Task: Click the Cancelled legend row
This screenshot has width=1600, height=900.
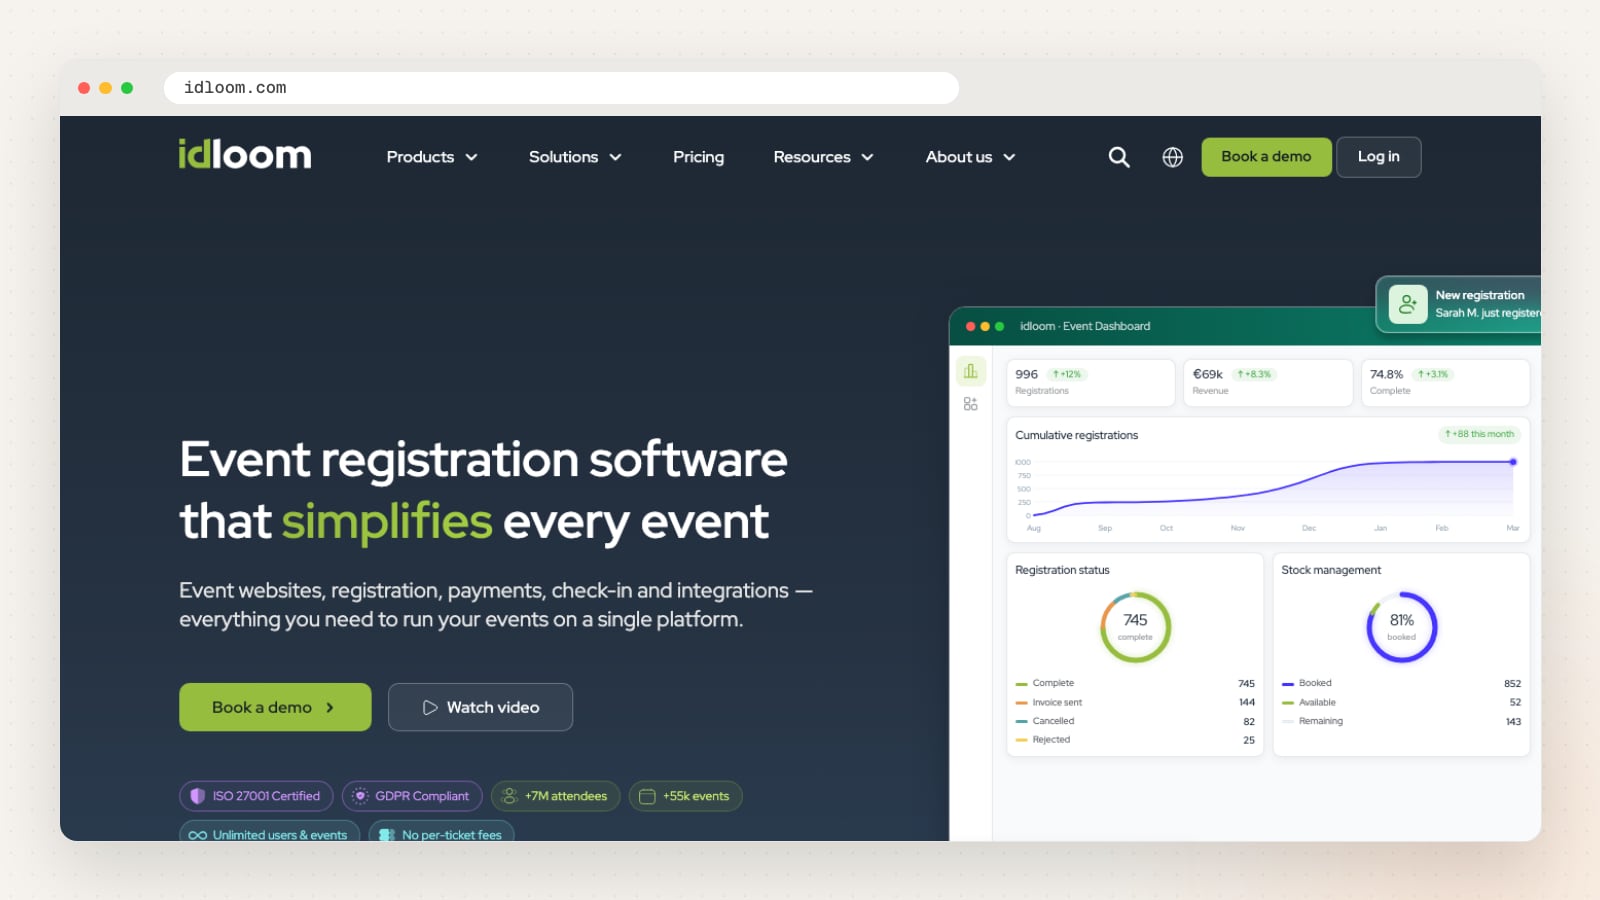Action: [1135, 721]
